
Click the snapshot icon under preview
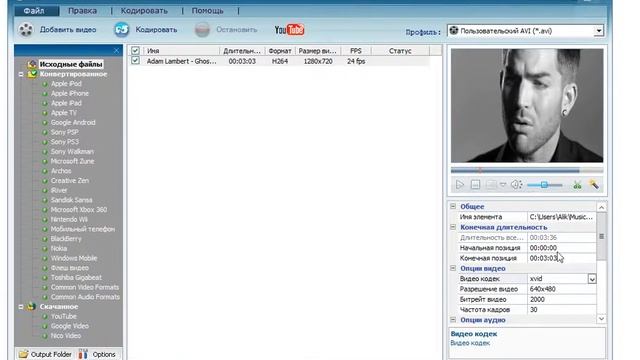[491, 185]
